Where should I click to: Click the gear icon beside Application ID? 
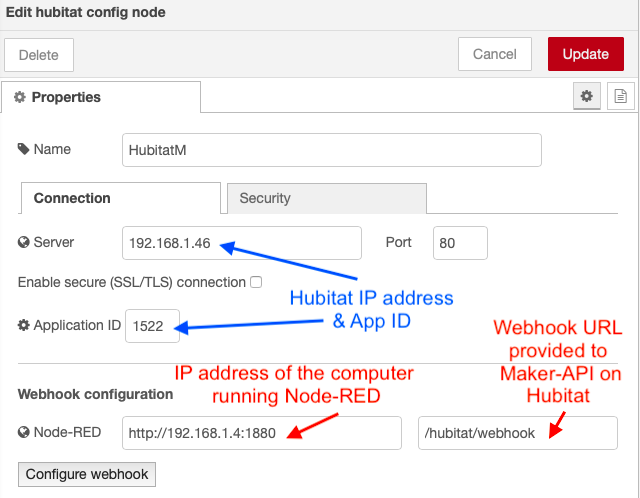24,325
